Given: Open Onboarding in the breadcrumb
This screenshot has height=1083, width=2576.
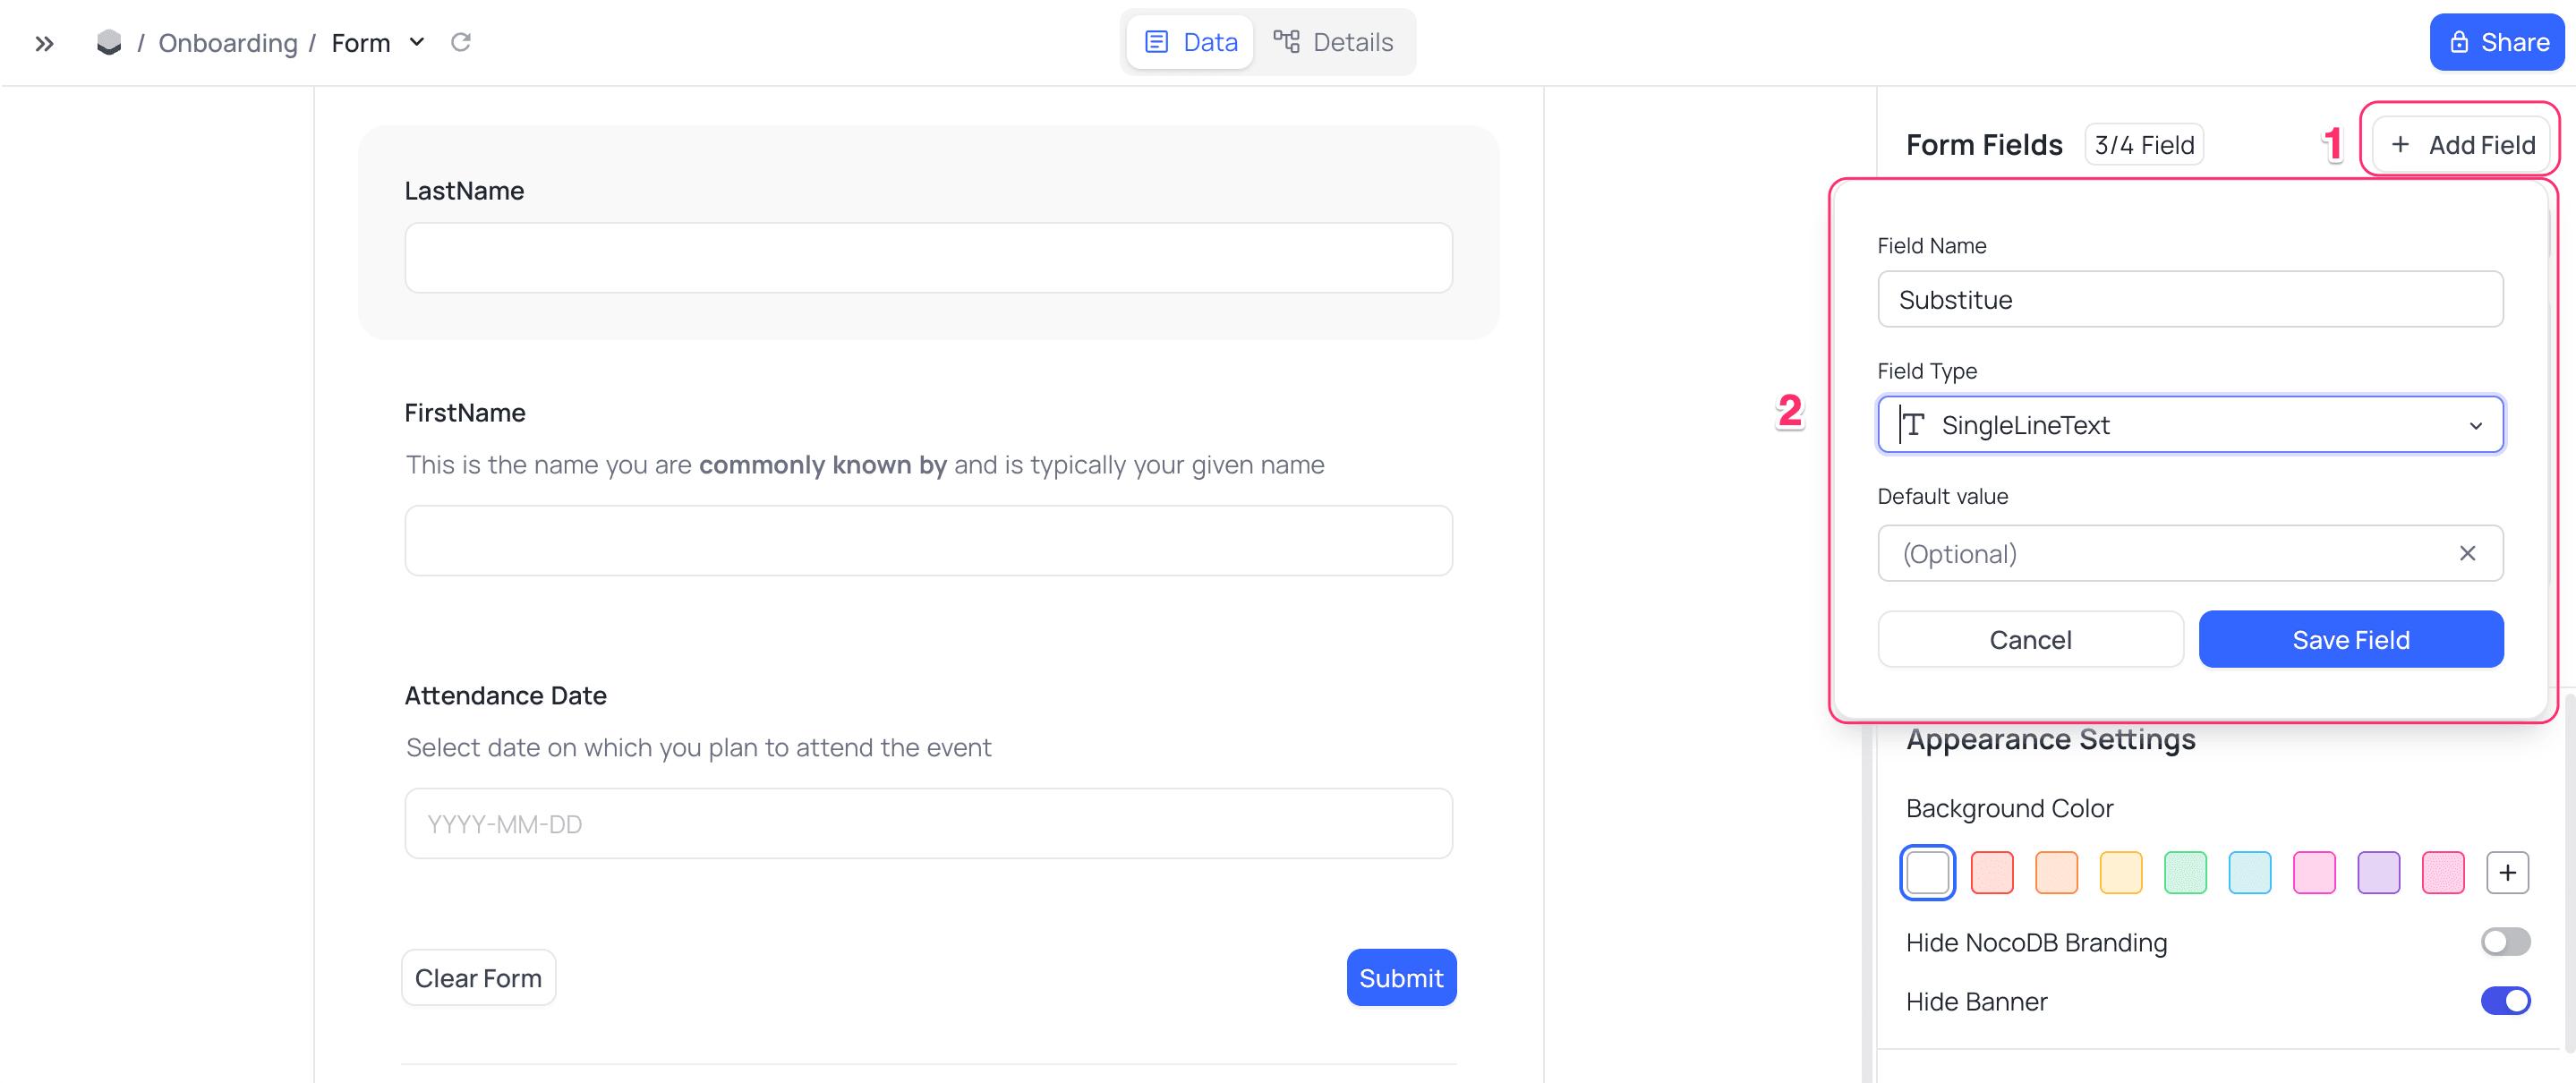Looking at the screenshot, I should pos(228,43).
